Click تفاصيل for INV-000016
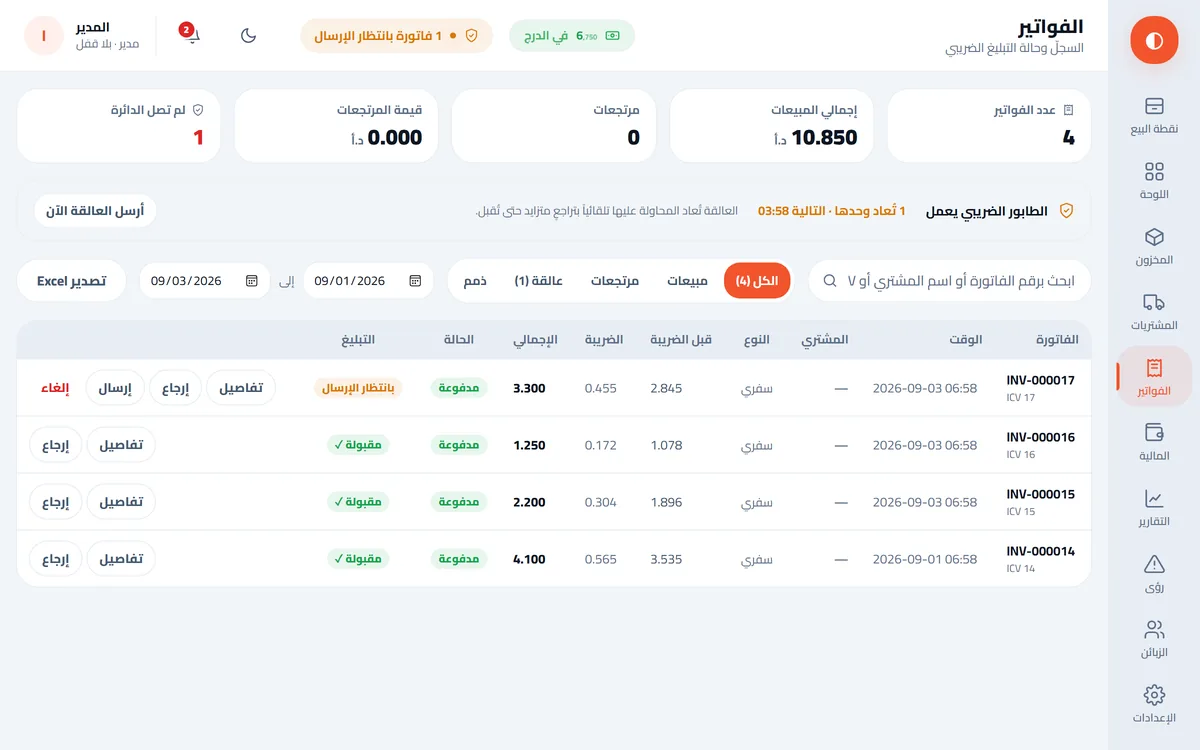1200x750 pixels. point(121,445)
